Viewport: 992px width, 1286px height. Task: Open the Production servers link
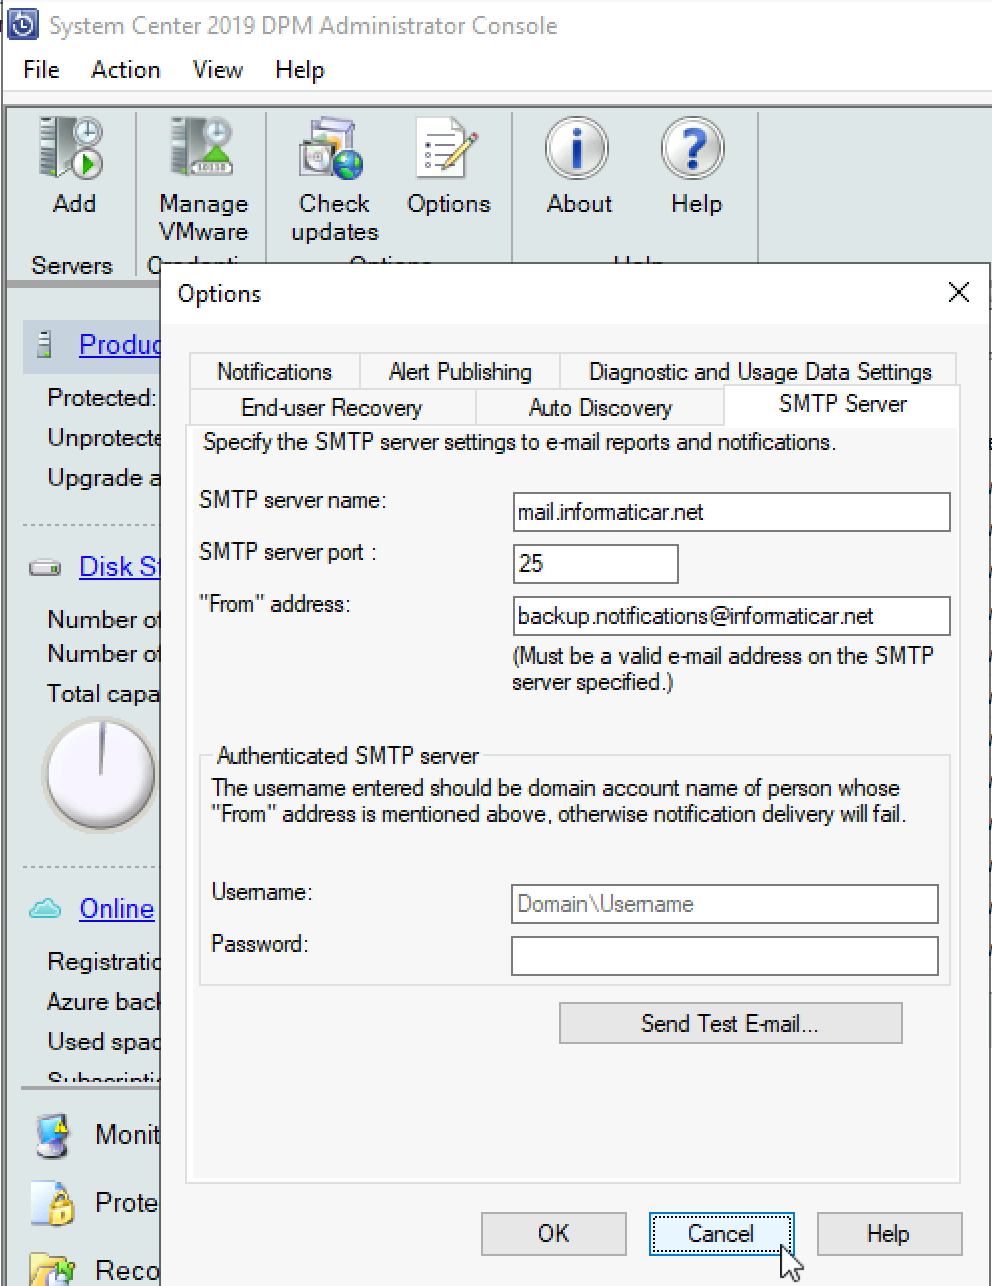click(119, 345)
